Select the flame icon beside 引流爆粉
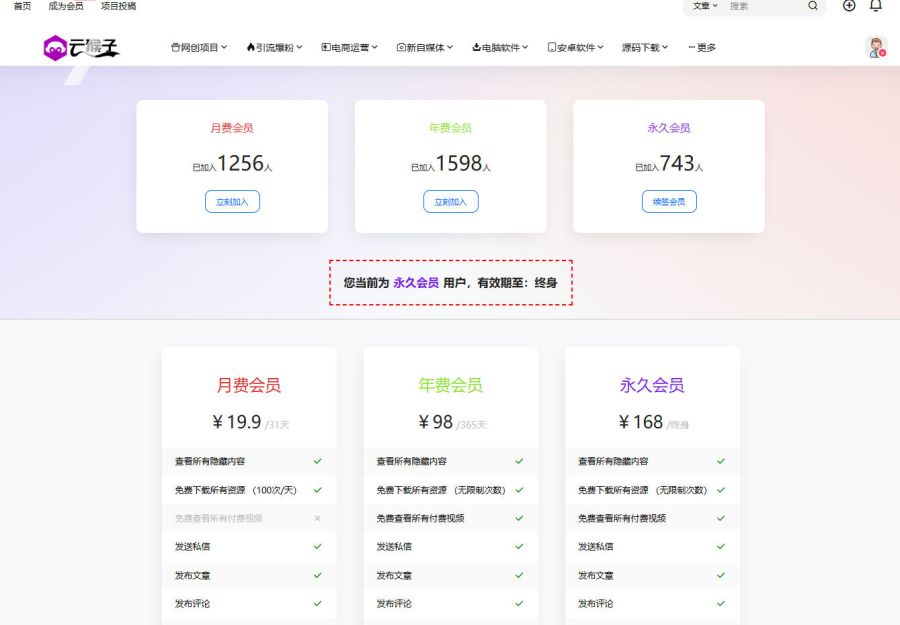 click(x=249, y=46)
